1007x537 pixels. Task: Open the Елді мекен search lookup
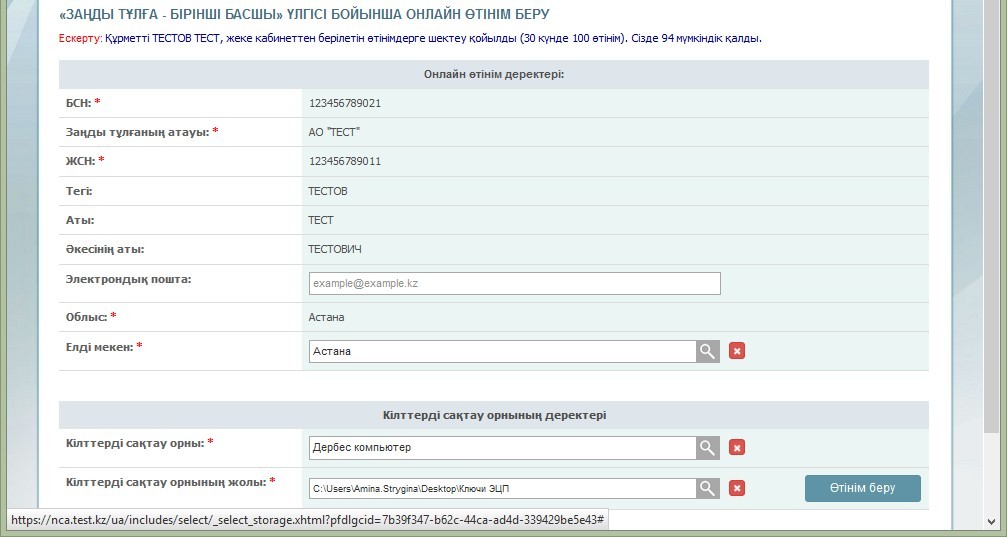point(708,351)
